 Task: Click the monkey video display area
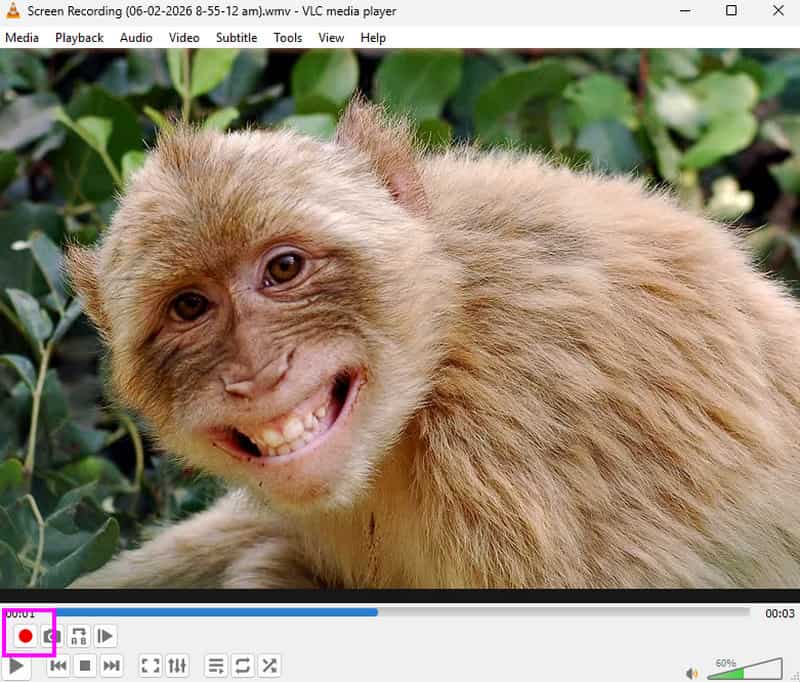(x=400, y=319)
